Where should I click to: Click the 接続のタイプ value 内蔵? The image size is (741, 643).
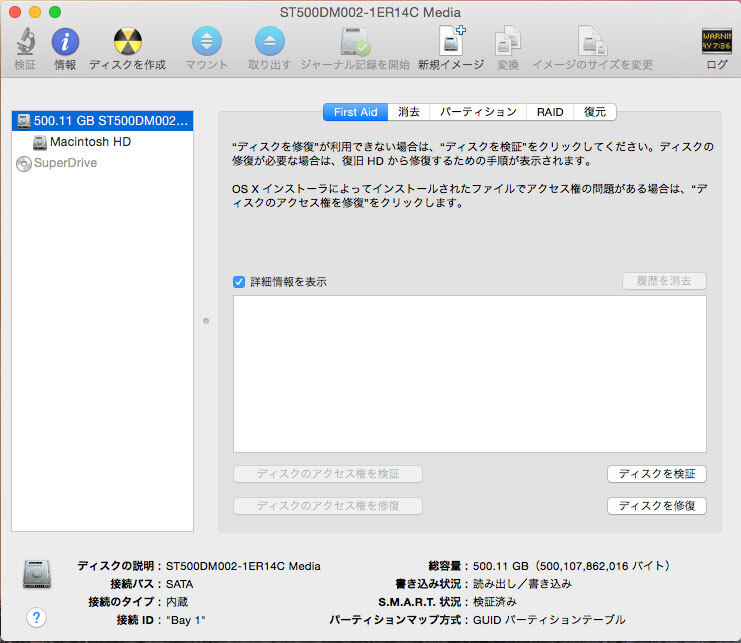177,602
